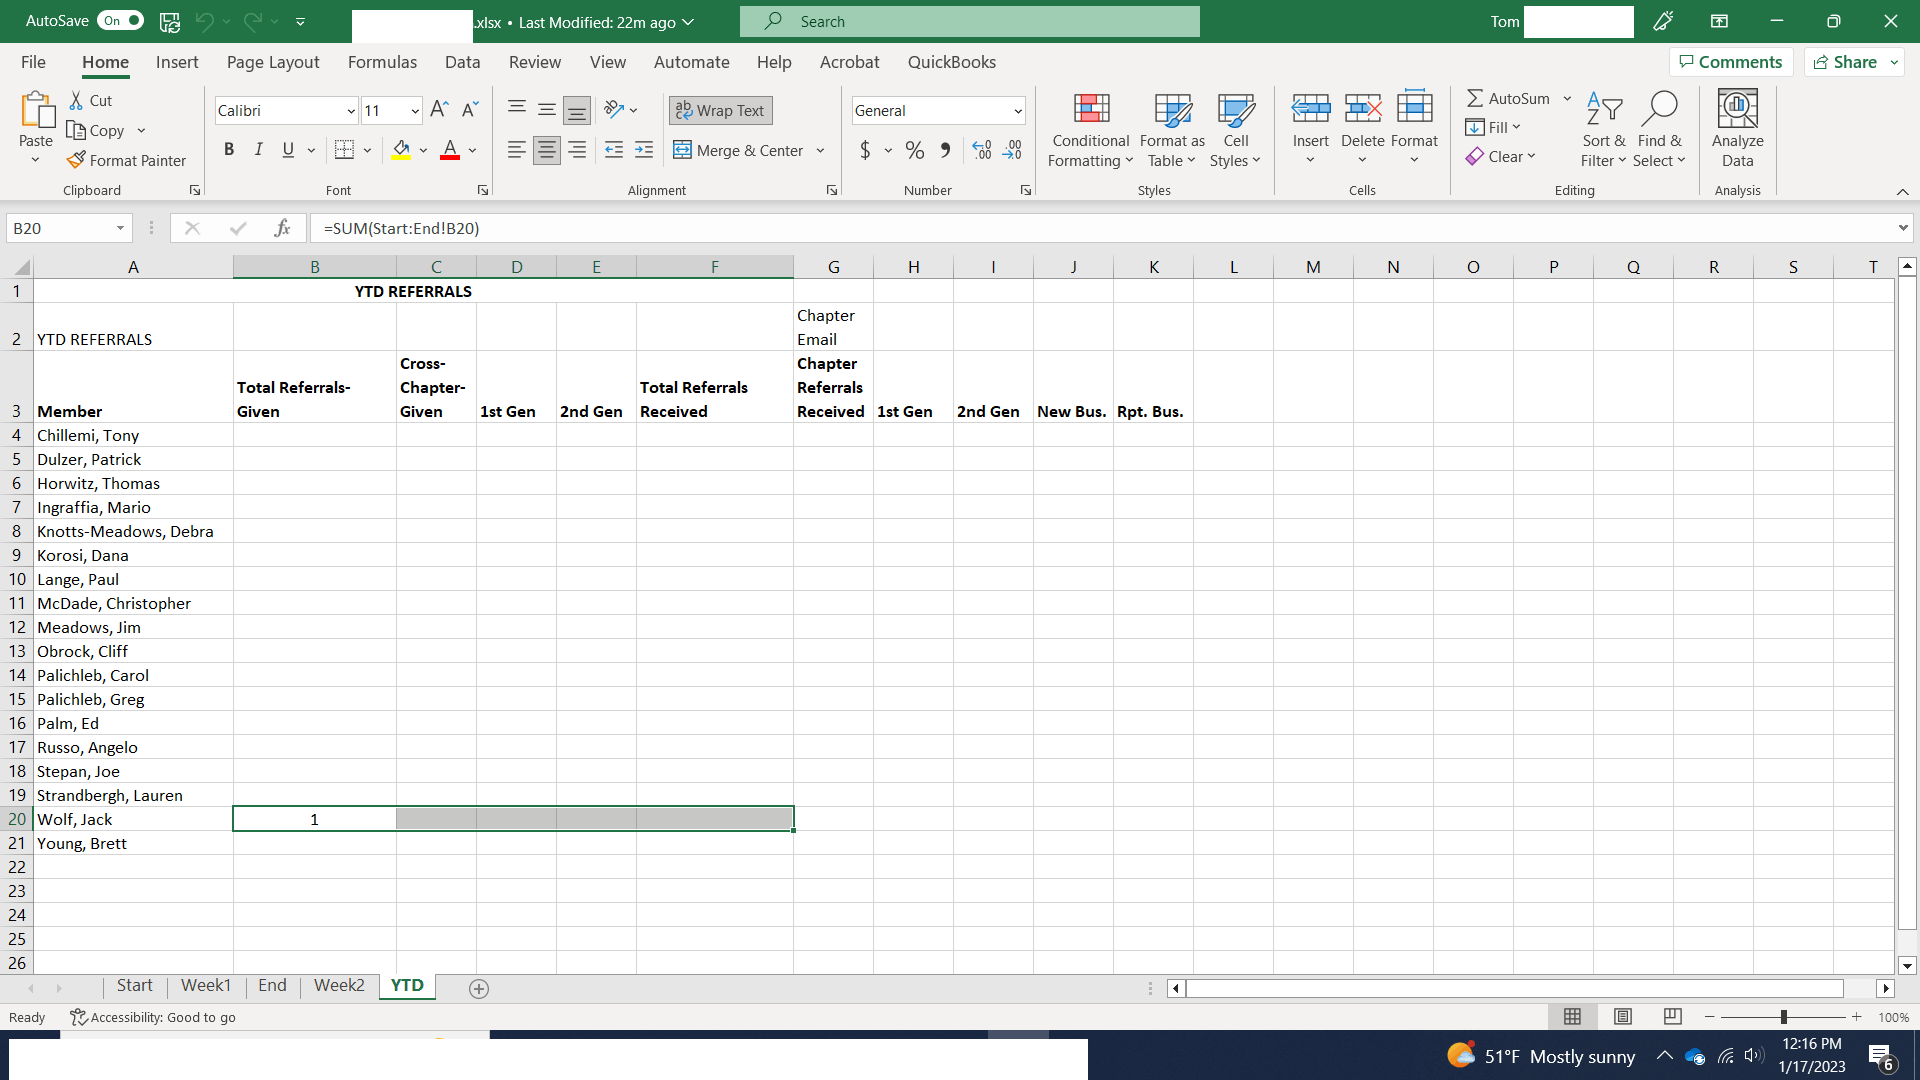Click the Comments button
The width and height of the screenshot is (1920, 1080).
pyautogui.click(x=1730, y=62)
